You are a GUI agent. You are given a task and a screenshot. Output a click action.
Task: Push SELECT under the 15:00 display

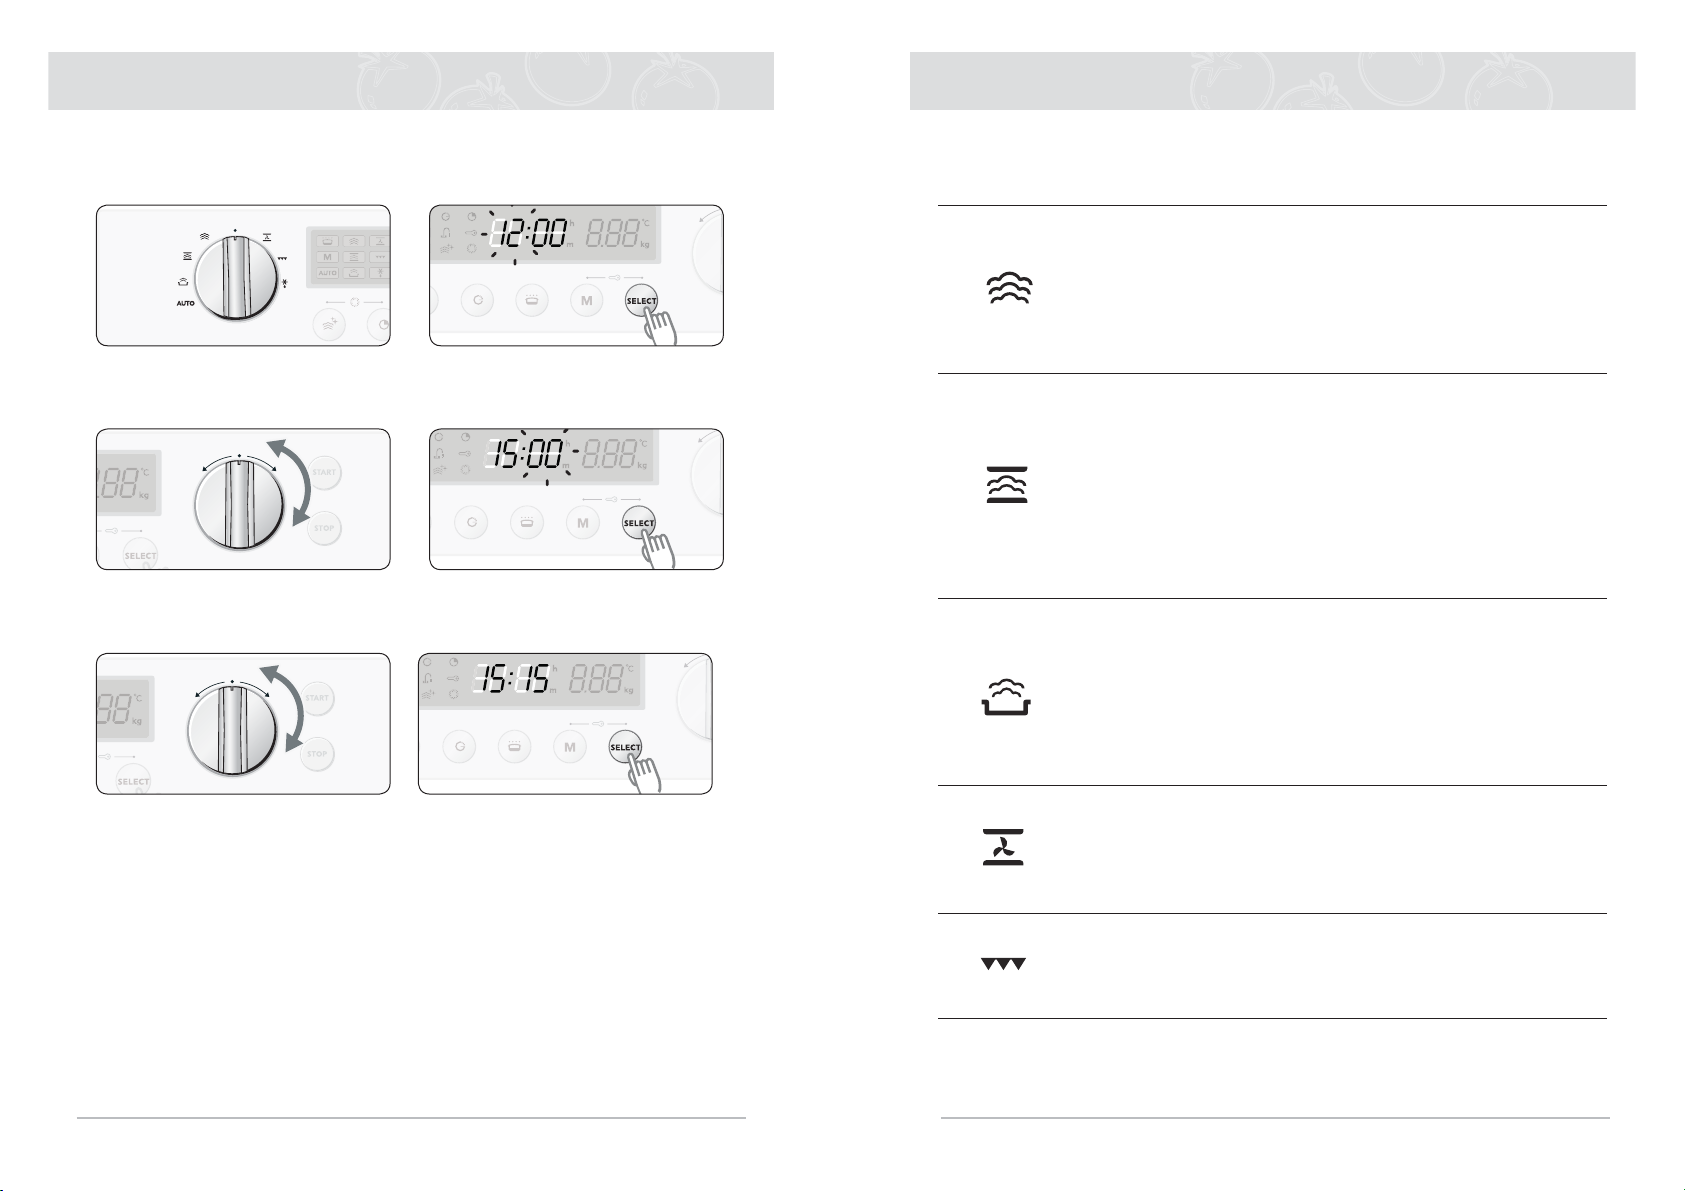coord(638,523)
